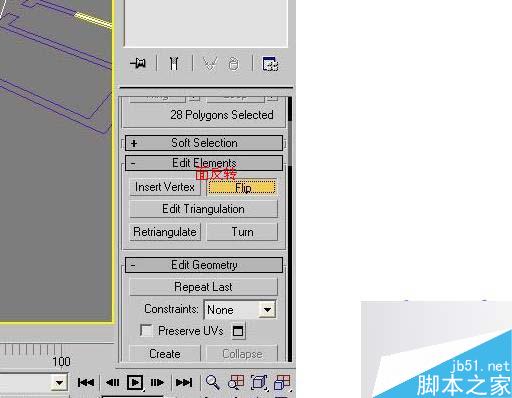512x398 pixels.
Task: Open Configure Modifier Sets icon
Action: pos(270,63)
